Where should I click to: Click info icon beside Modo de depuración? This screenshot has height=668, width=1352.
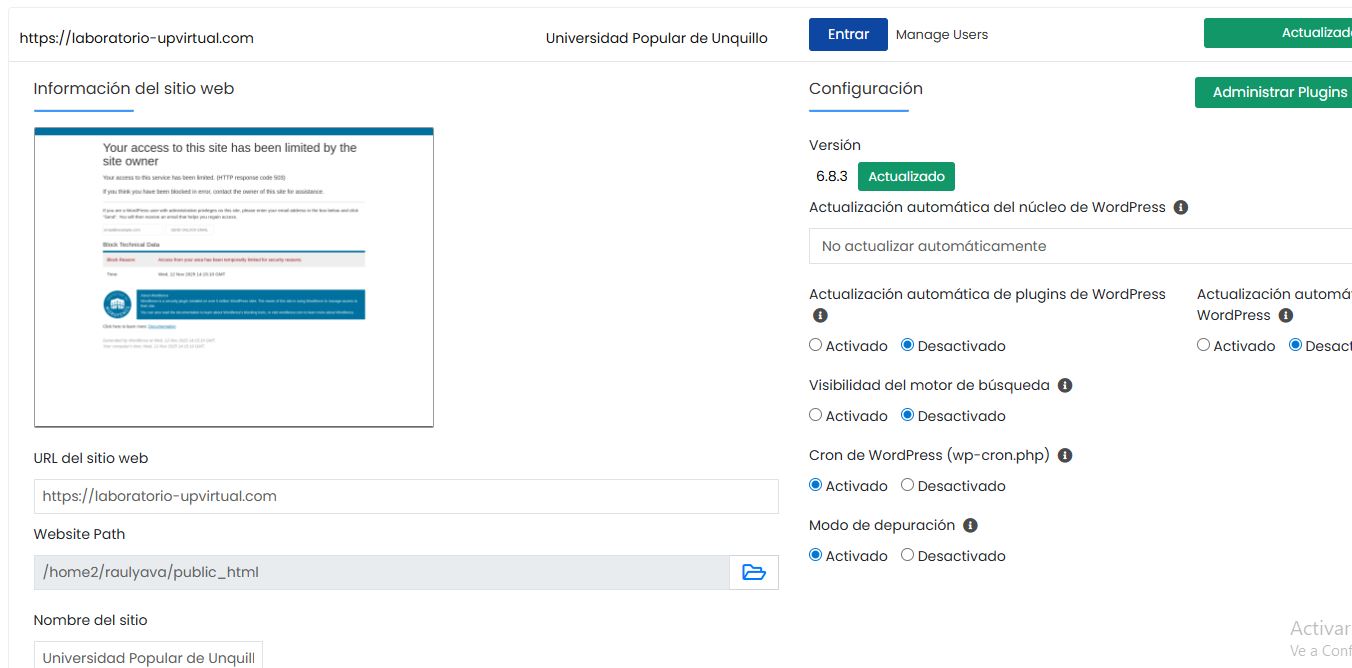click(x=970, y=526)
